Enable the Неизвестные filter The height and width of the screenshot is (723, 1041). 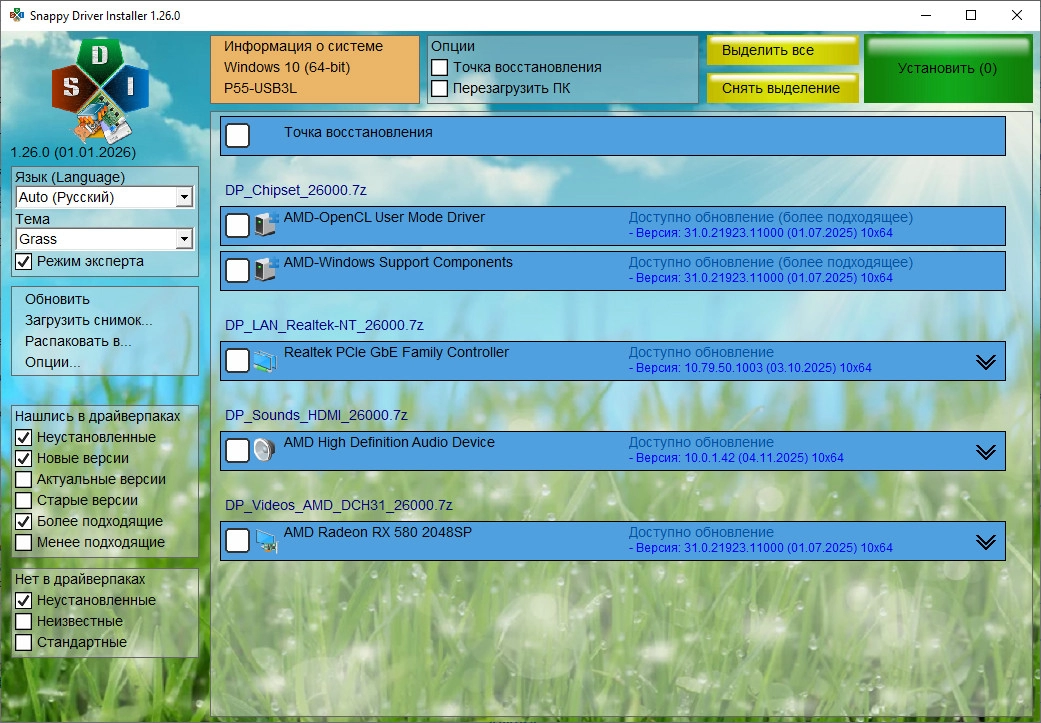(24, 621)
